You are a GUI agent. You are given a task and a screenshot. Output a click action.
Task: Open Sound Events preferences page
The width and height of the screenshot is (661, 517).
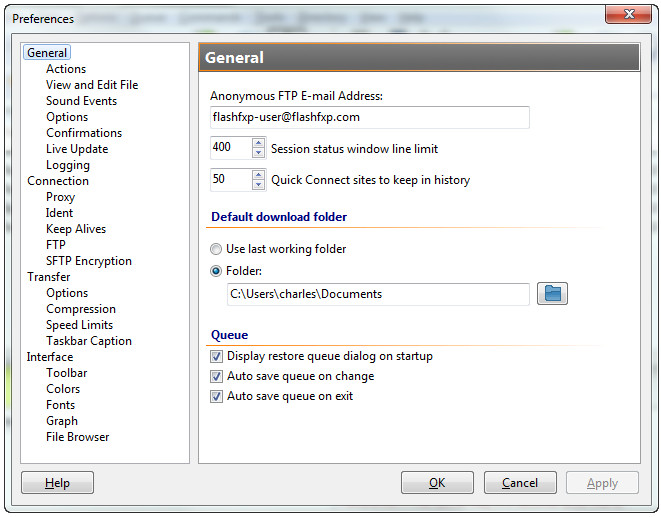click(x=81, y=101)
